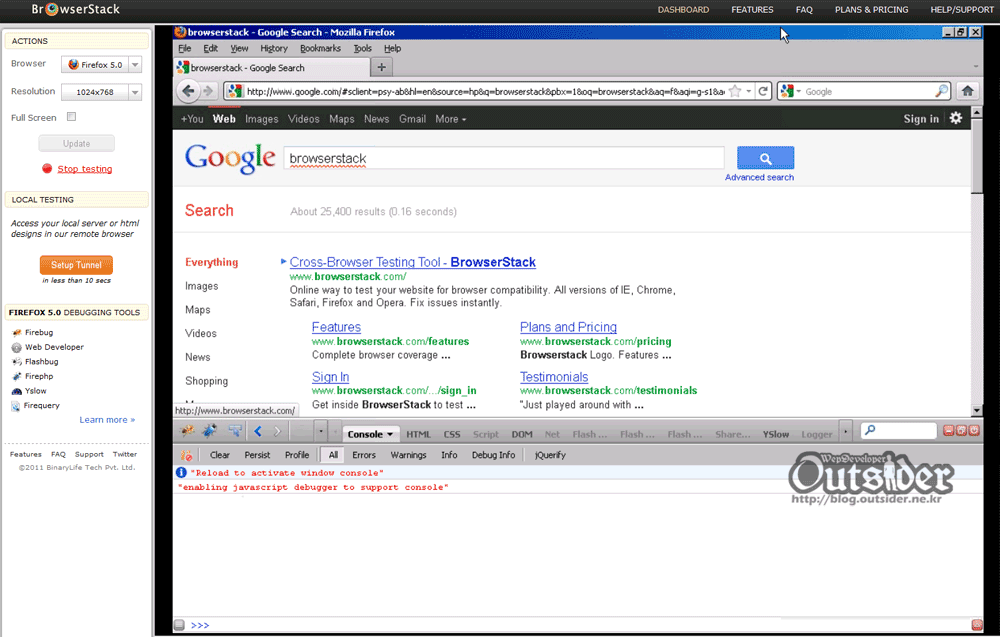This screenshot has width=1000, height=637.
Task: Filter console by Info
Action: coord(449,455)
